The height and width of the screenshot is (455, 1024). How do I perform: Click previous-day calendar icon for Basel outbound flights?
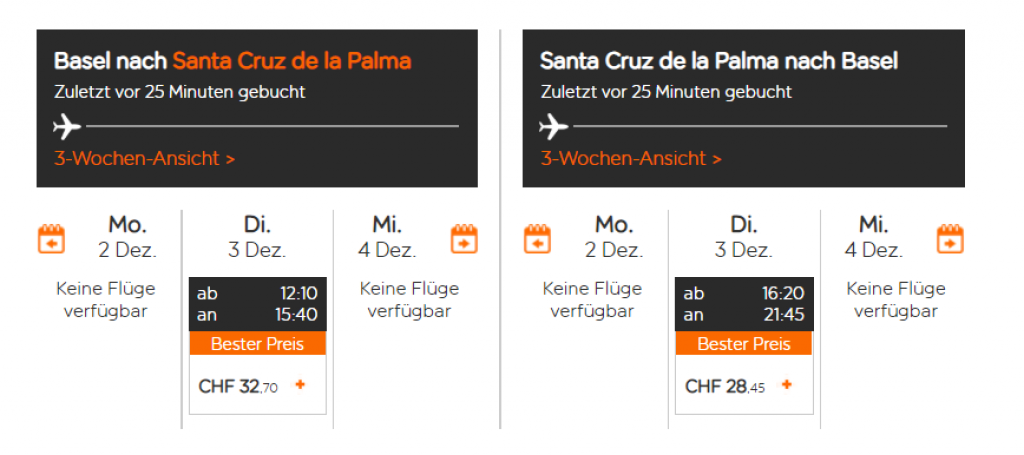pyautogui.click(x=51, y=240)
